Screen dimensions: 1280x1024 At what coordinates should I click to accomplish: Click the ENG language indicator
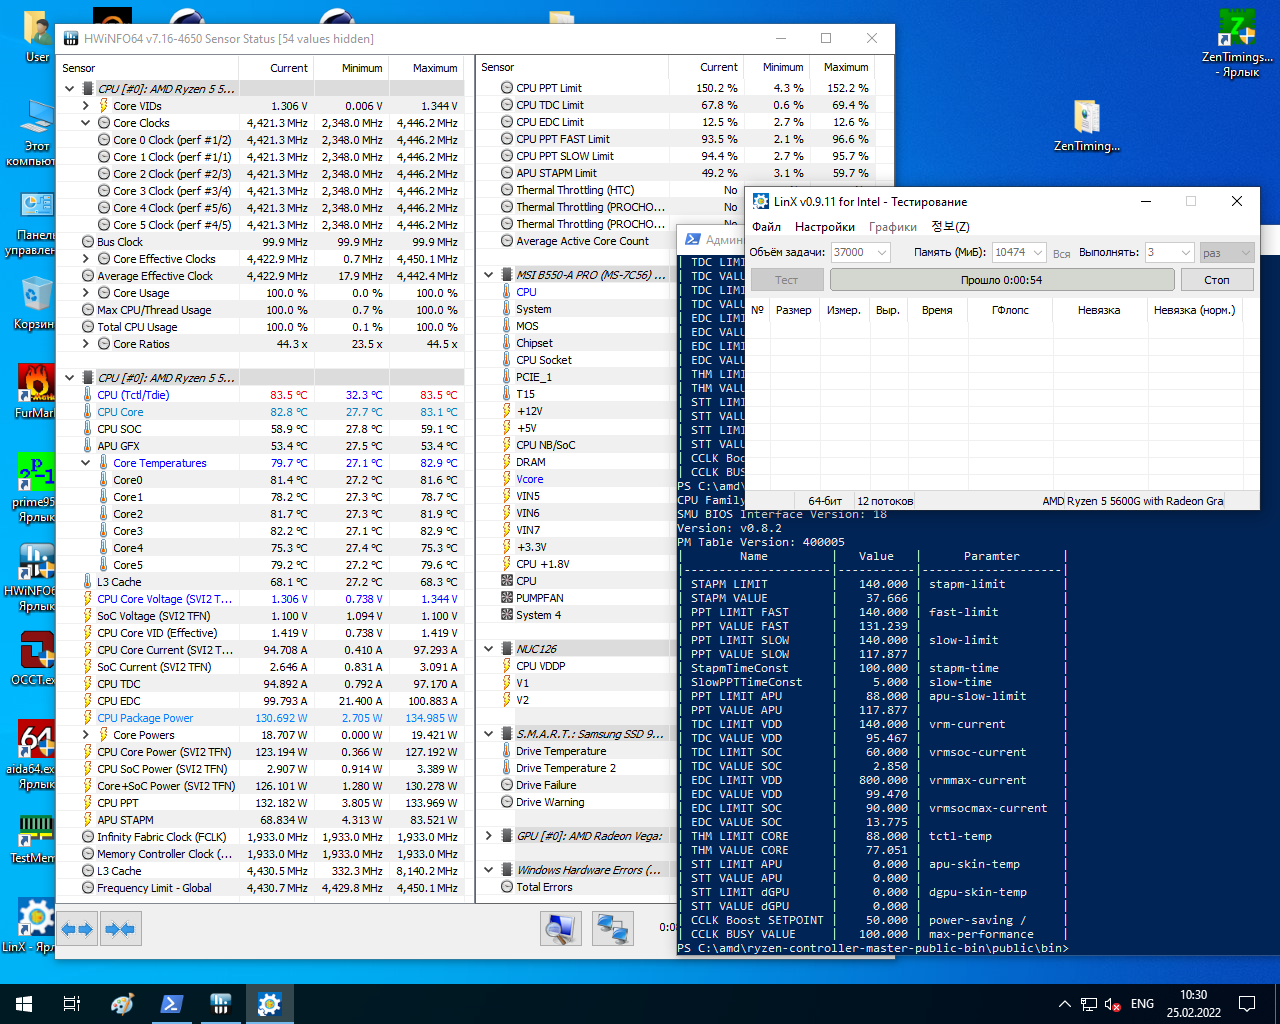coord(1142,1004)
